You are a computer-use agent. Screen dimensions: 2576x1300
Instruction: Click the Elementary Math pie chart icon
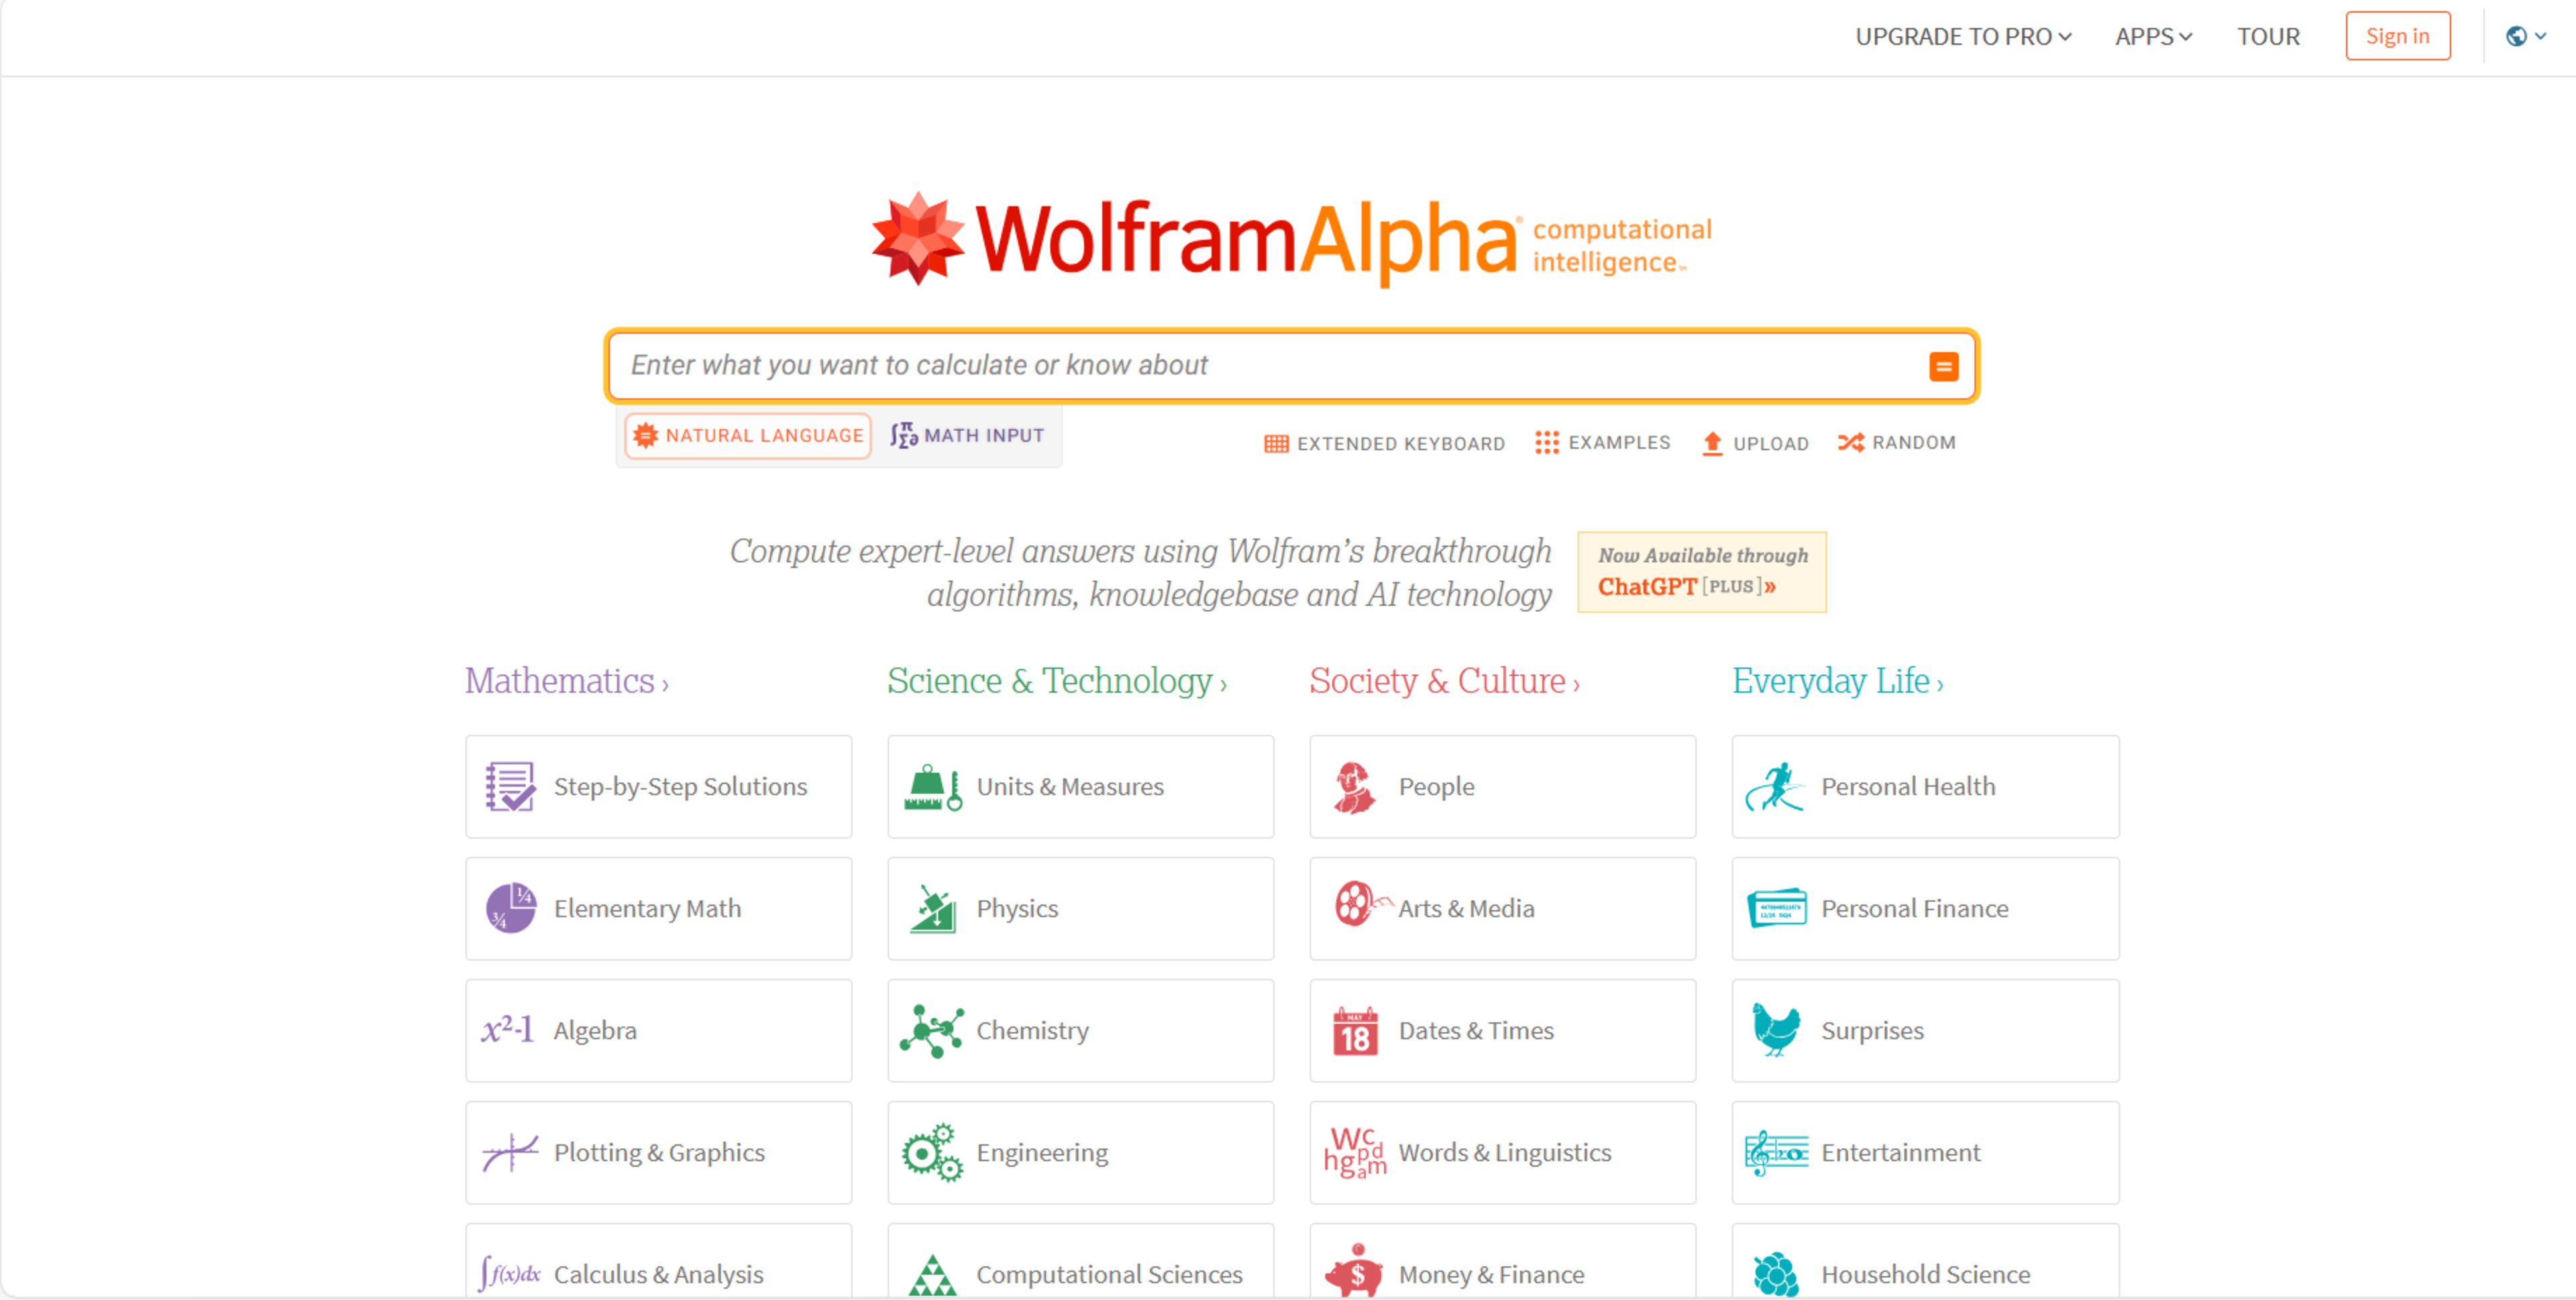point(511,908)
